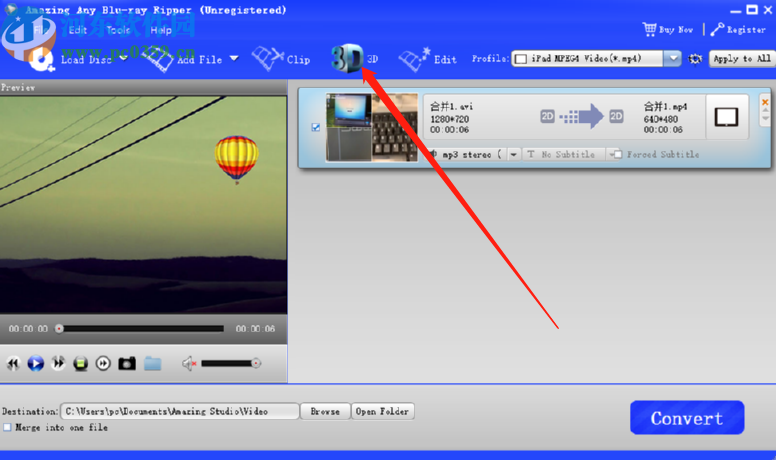Click the next frame step button
776x460 pixels.
pyautogui.click(x=103, y=364)
